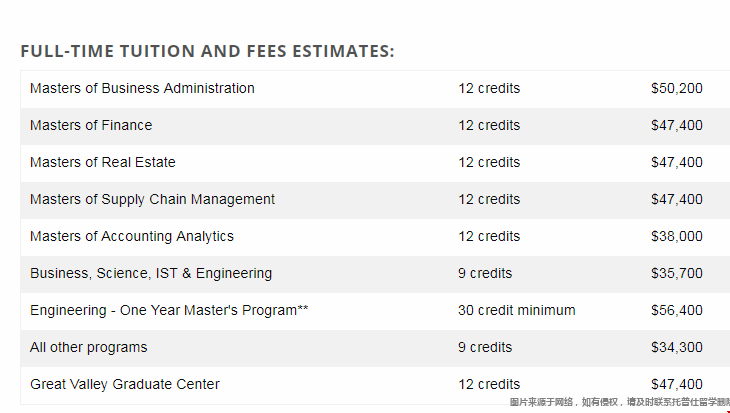
Task: Select 12 credits in the Masters of Finance row
Action: click(489, 125)
